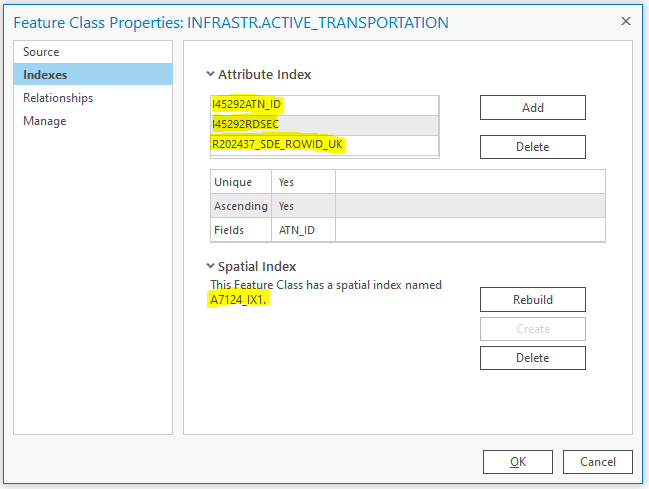Viewport: 649px width, 489px height.
Task: Close the Feature Class Properties window
Action: pos(626,21)
